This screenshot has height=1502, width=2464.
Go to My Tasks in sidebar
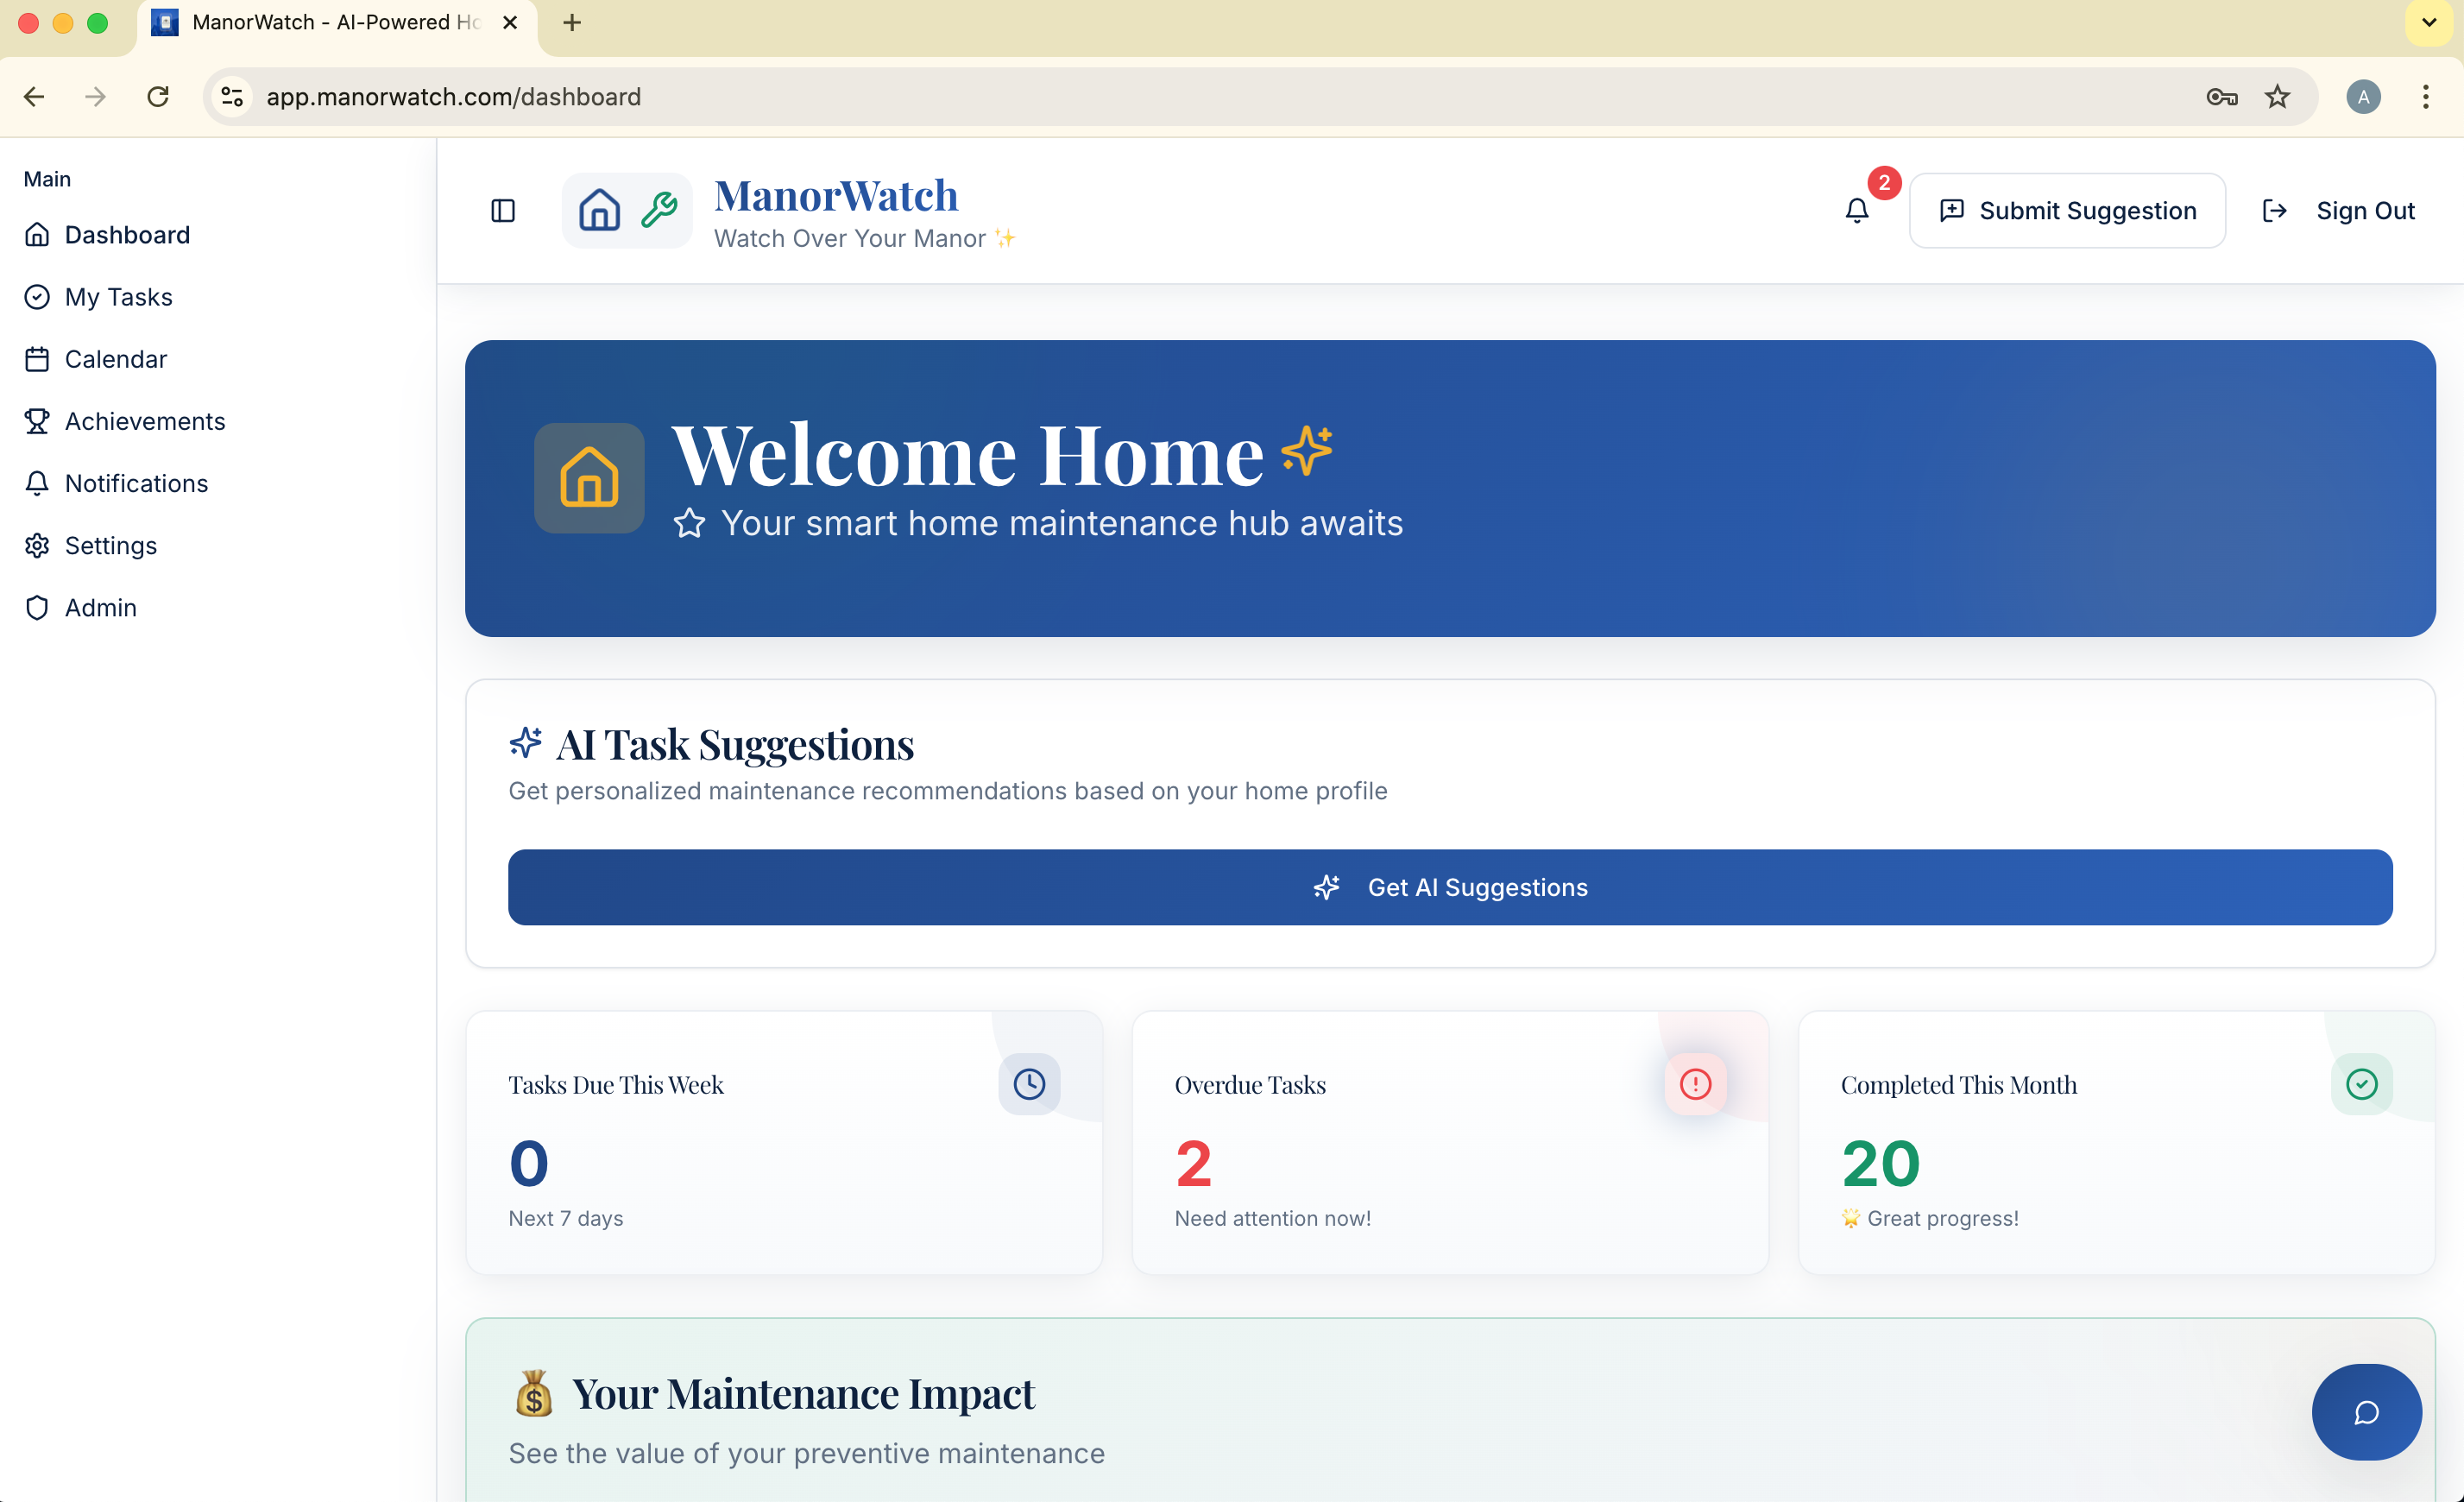118,297
